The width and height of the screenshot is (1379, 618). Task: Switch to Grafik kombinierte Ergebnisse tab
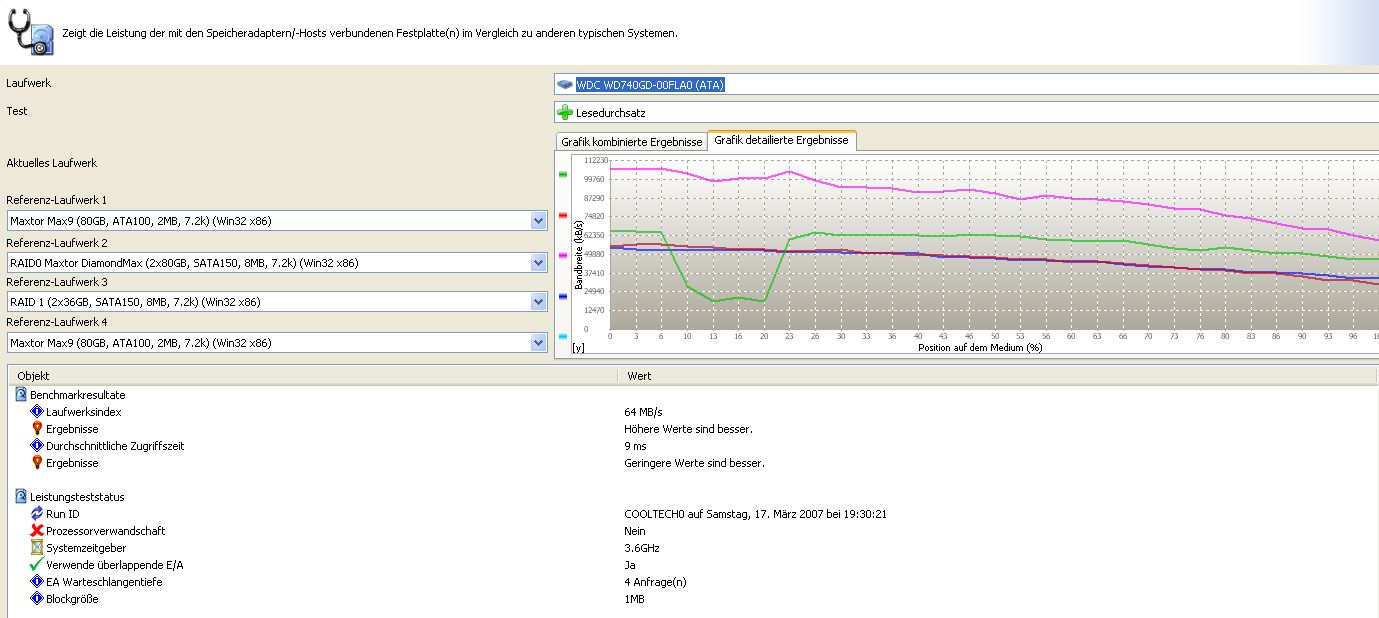click(x=631, y=142)
